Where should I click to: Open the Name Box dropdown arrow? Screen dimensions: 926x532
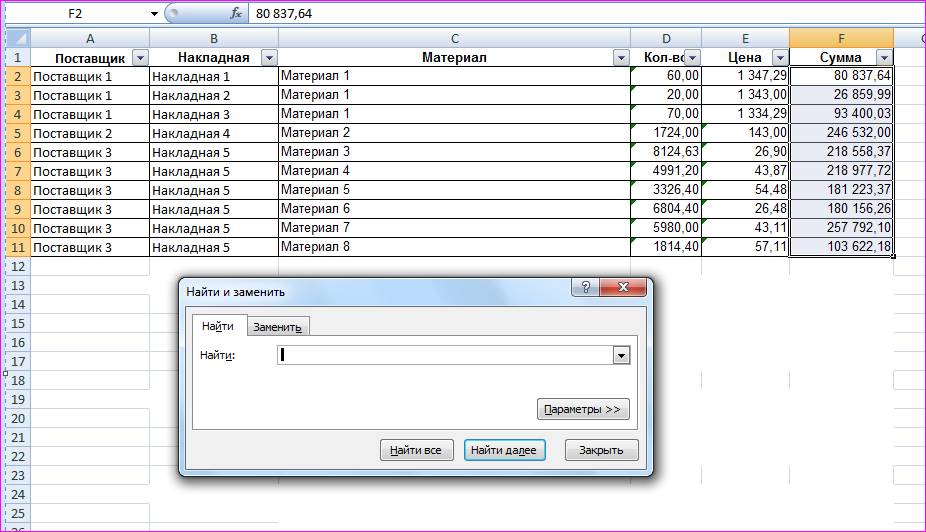coord(154,14)
